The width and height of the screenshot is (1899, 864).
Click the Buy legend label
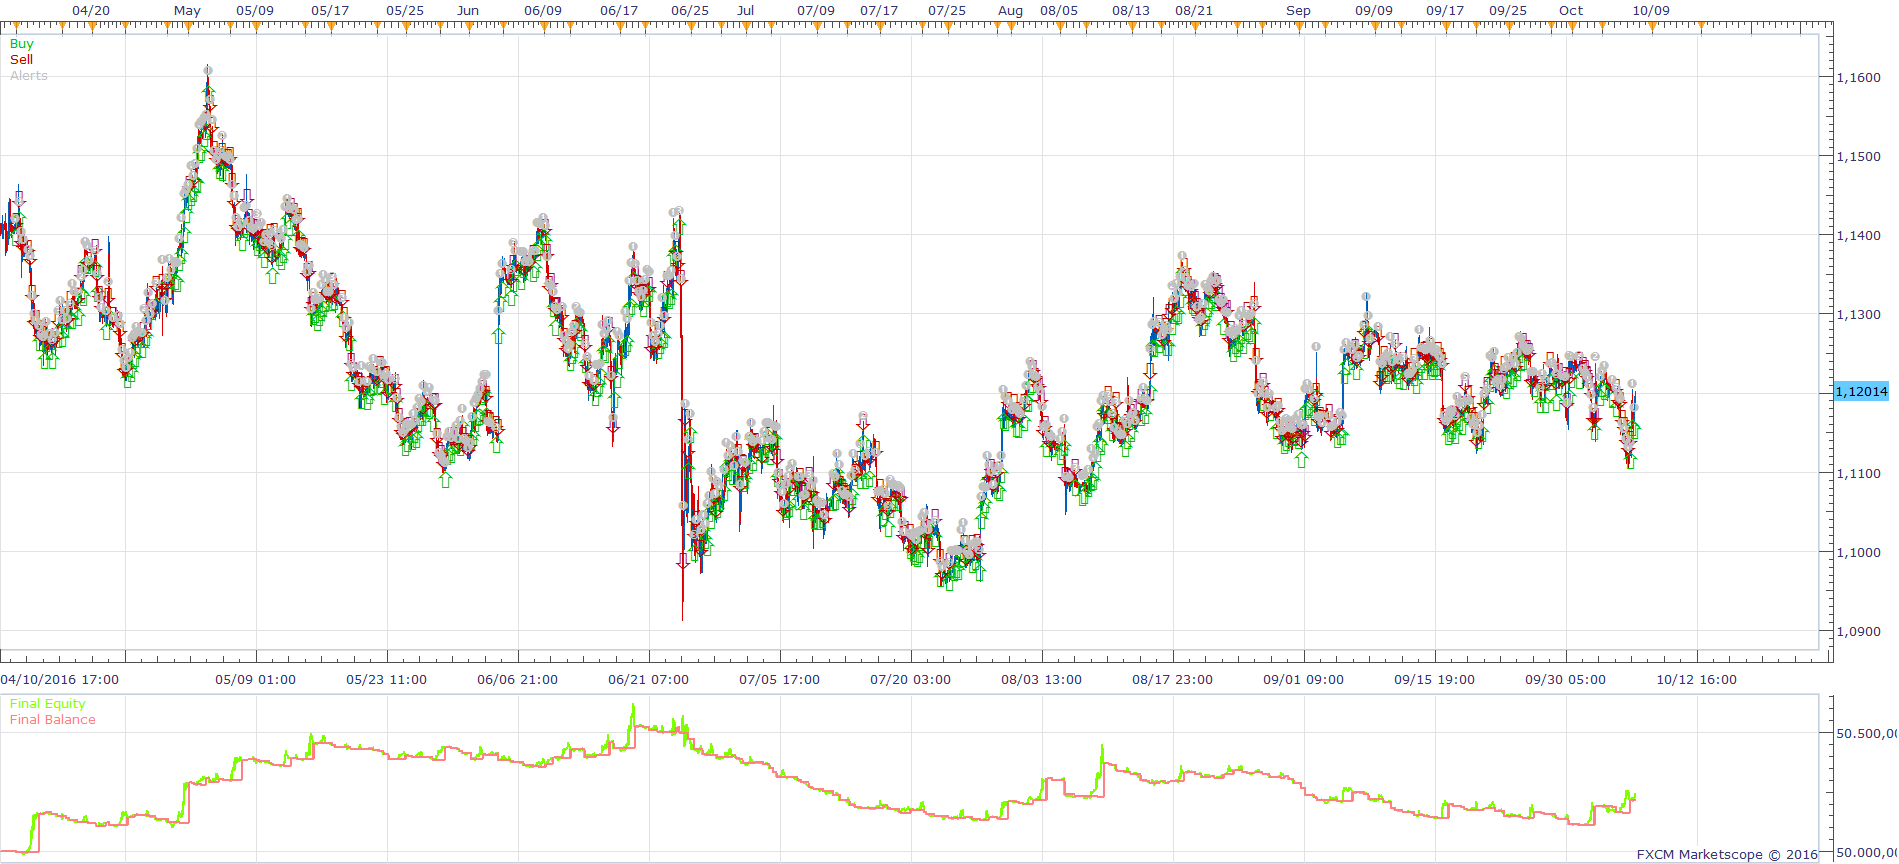coord(21,44)
